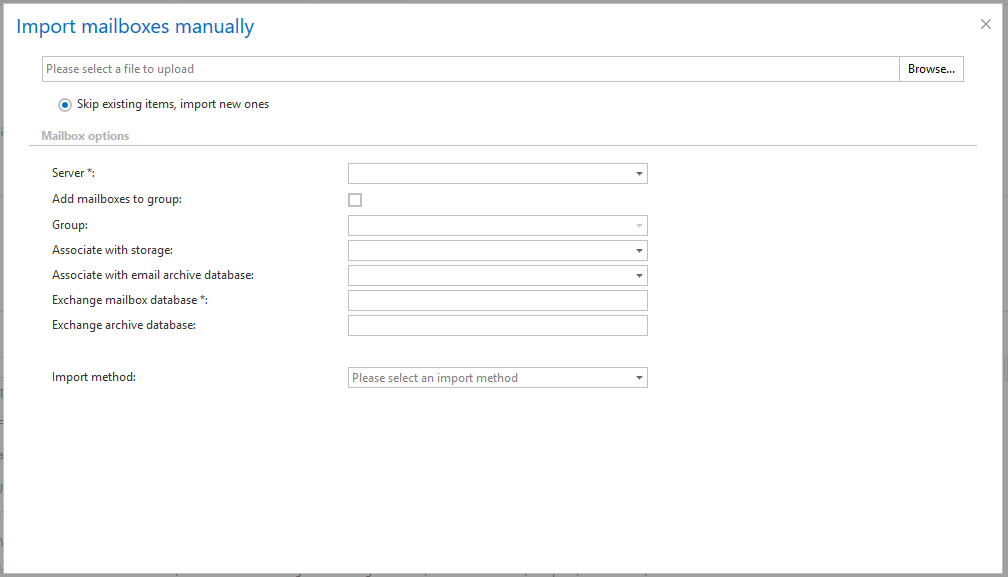Click the Import mailboxes manually title
This screenshot has height=577, width=1008.
tap(135, 27)
